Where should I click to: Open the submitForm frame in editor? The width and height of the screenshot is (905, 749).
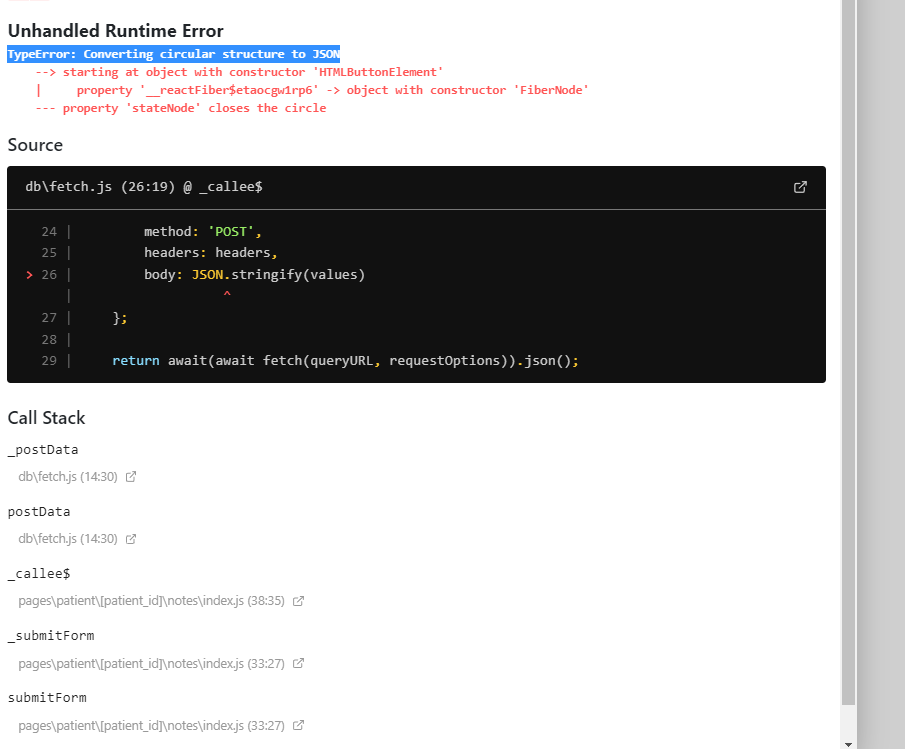pos(297,725)
